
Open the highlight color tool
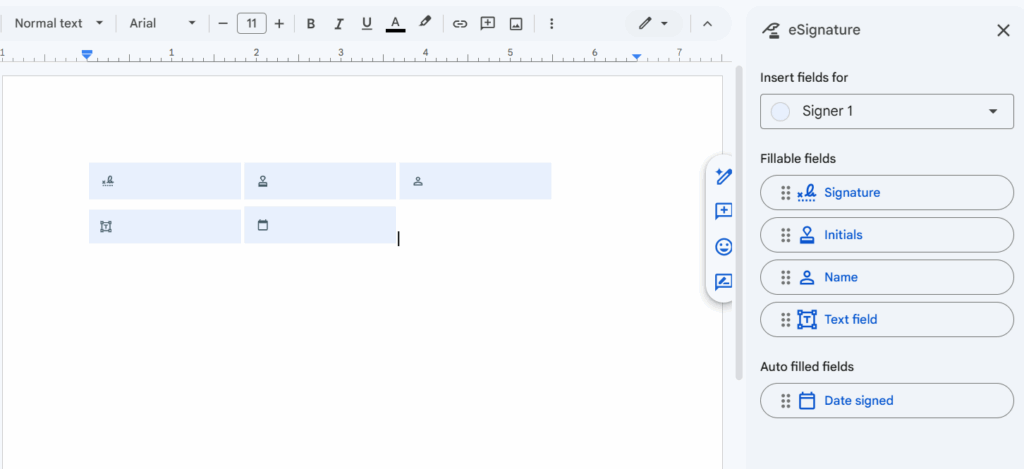point(424,24)
